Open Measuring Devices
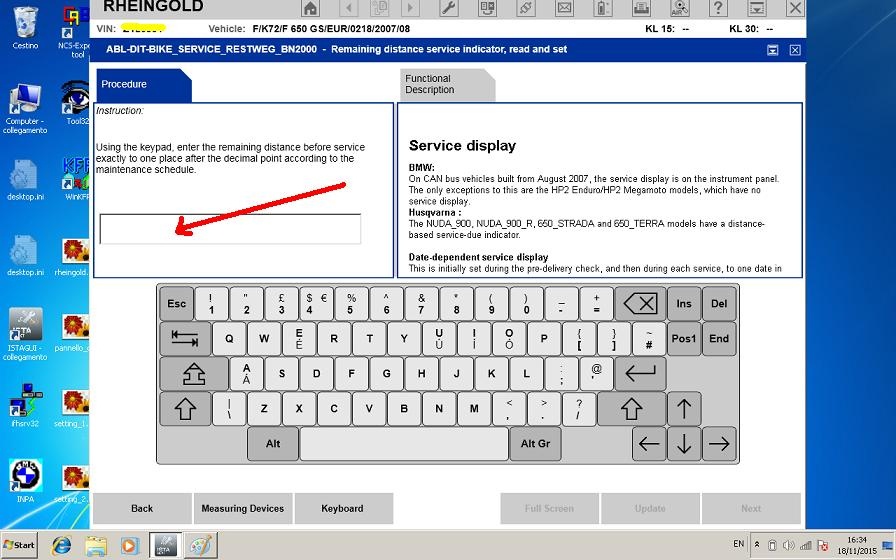 click(243, 509)
